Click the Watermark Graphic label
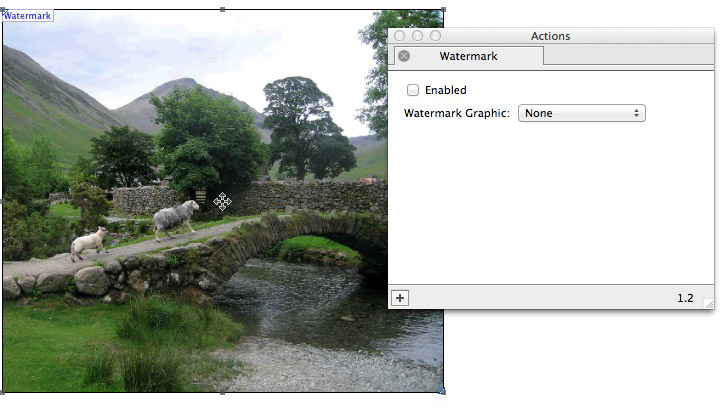720x408 pixels. [x=456, y=113]
